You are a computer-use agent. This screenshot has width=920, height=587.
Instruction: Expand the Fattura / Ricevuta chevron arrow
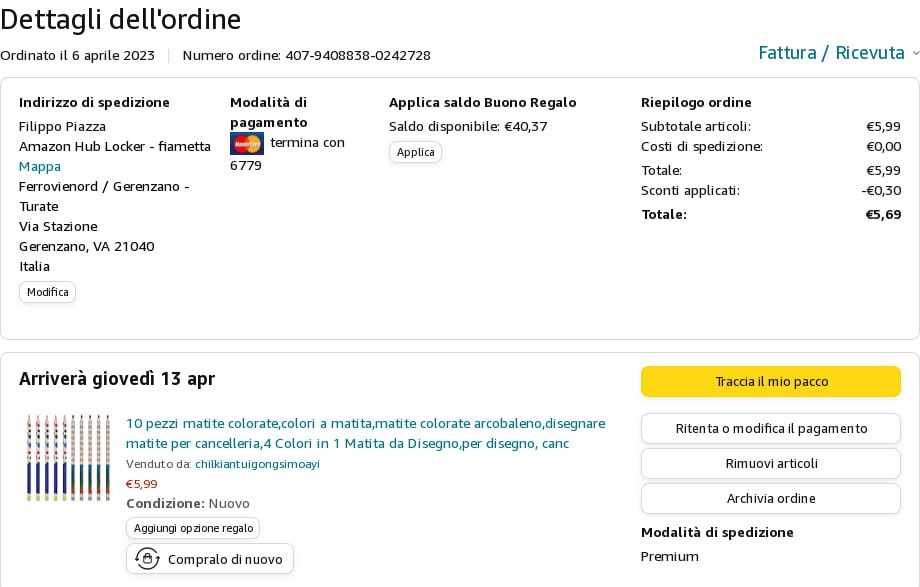(915, 53)
